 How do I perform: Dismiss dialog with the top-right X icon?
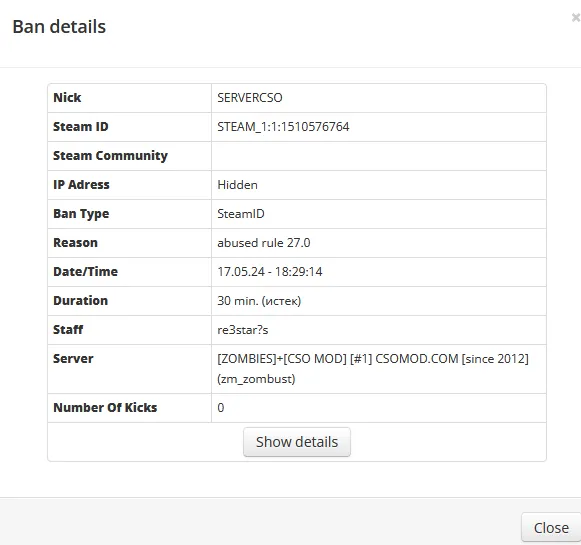(576, 17)
